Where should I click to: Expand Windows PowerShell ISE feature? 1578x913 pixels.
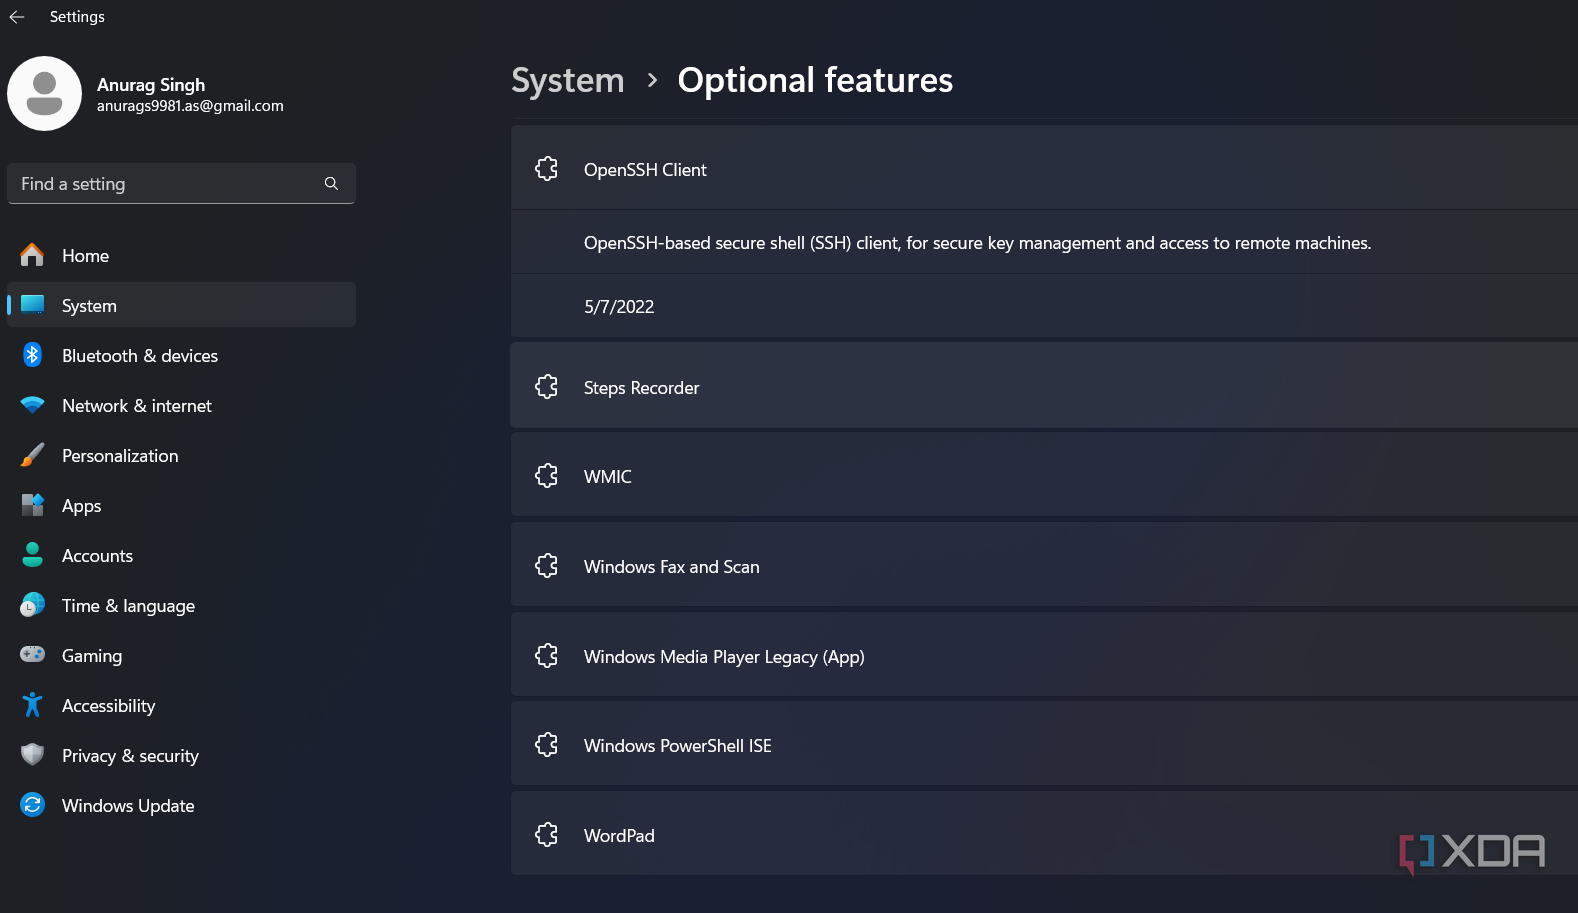1044,744
